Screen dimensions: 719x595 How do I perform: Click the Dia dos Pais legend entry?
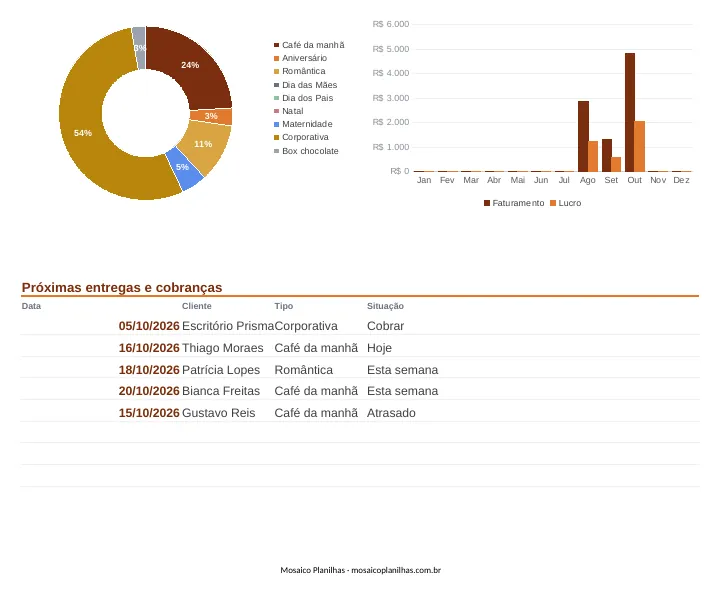tap(304, 98)
